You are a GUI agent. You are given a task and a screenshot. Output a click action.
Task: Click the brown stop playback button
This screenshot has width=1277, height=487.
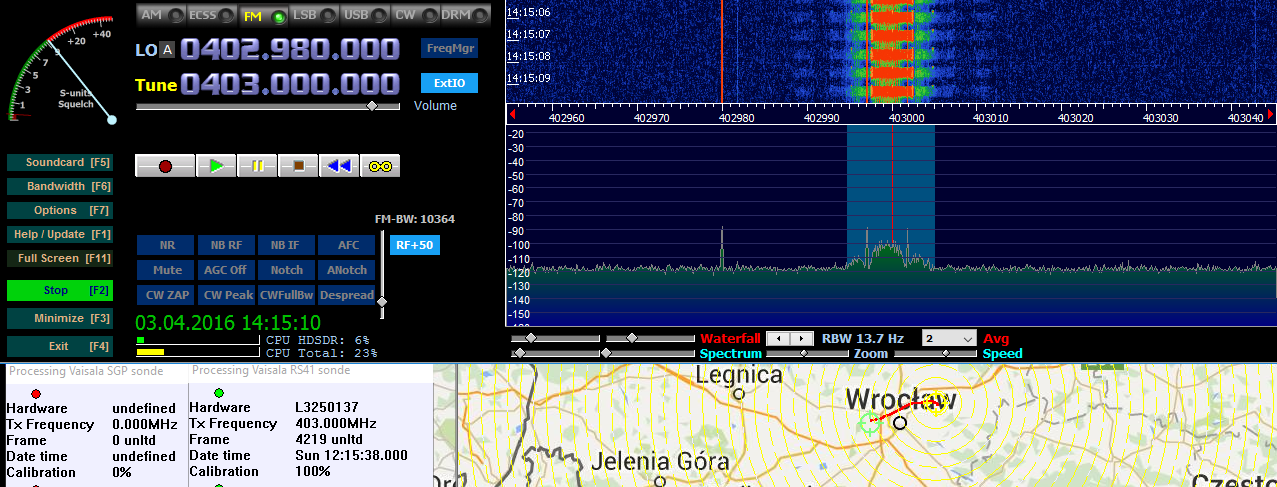click(298, 166)
